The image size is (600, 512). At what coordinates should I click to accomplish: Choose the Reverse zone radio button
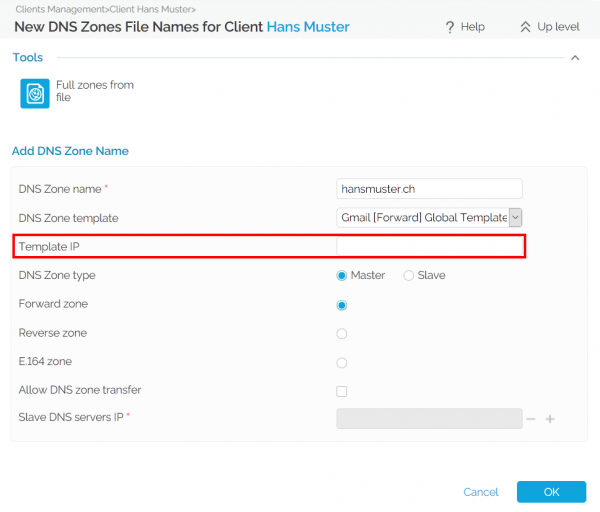pyautogui.click(x=342, y=333)
